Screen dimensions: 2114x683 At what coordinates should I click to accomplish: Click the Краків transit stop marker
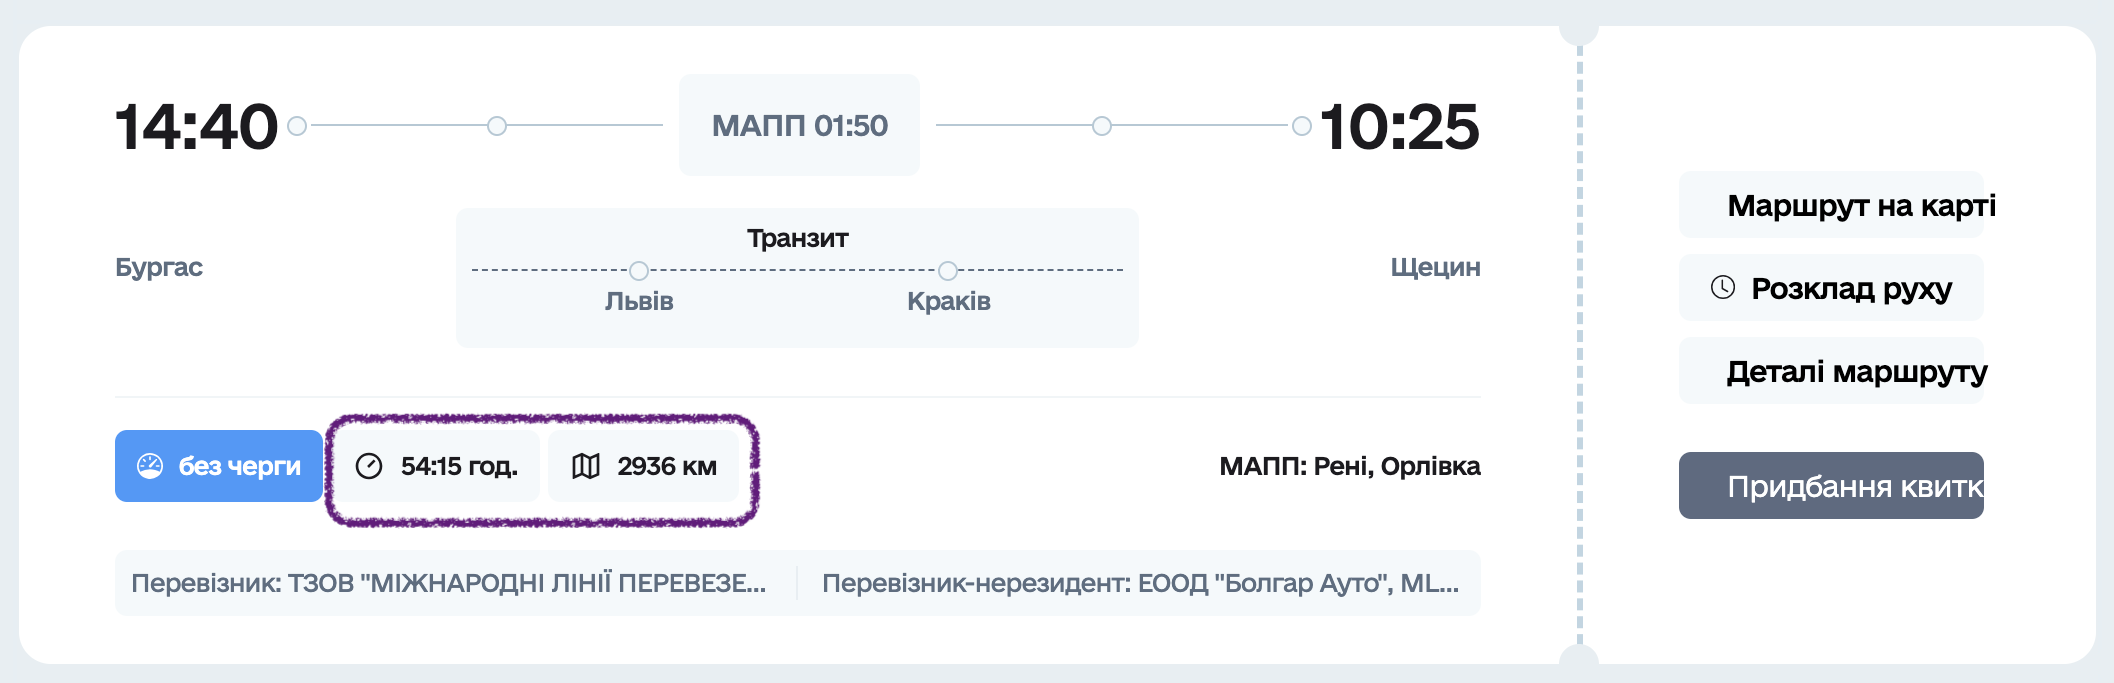(x=948, y=271)
